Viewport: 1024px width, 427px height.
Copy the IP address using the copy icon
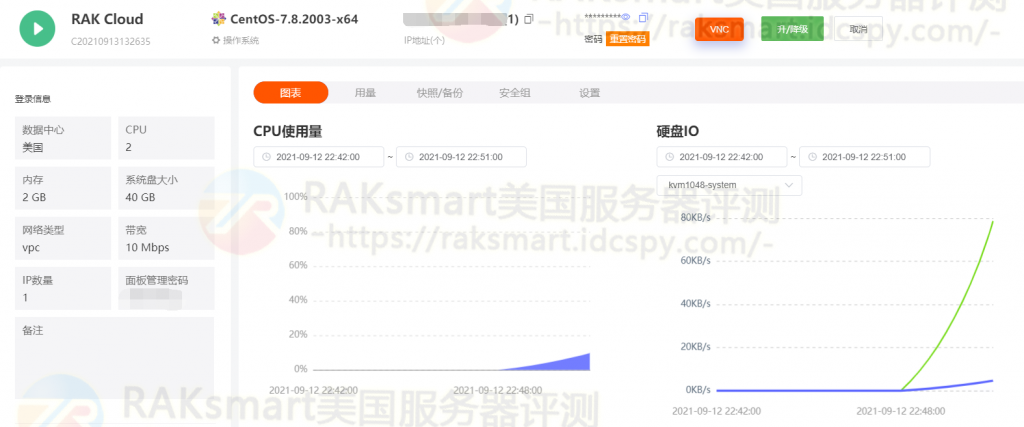pos(529,19)
